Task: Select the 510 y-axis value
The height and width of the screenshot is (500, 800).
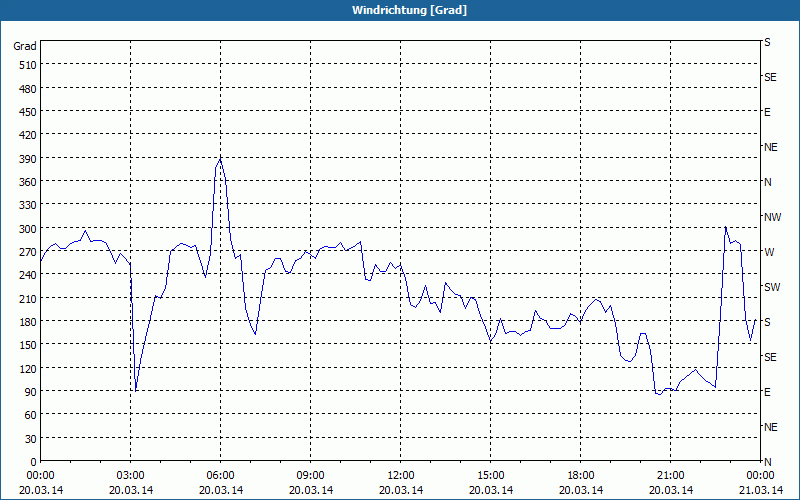Action: [28, 65]
